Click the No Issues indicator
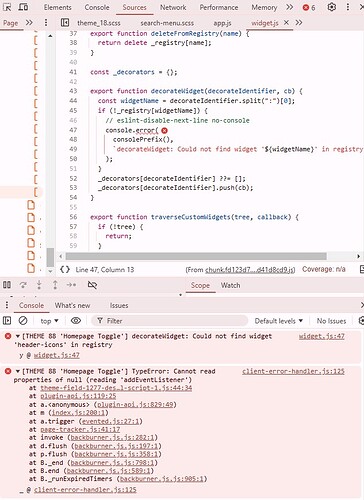Image resolution: width=364 pixels, height=500 pixels. (331, 321)
